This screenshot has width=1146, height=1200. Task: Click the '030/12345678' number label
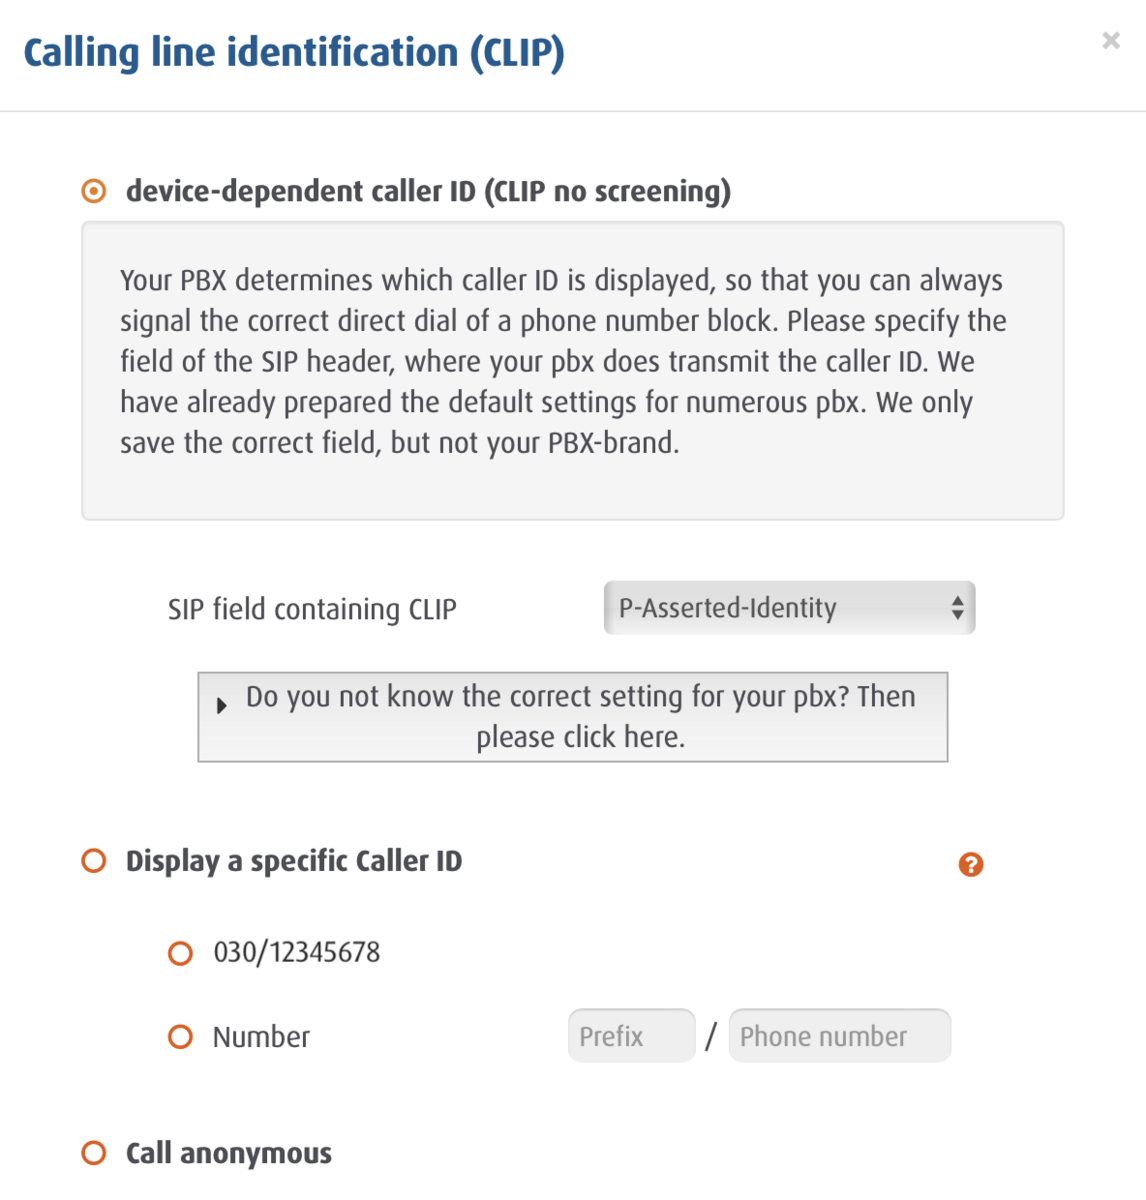point(297,952)
